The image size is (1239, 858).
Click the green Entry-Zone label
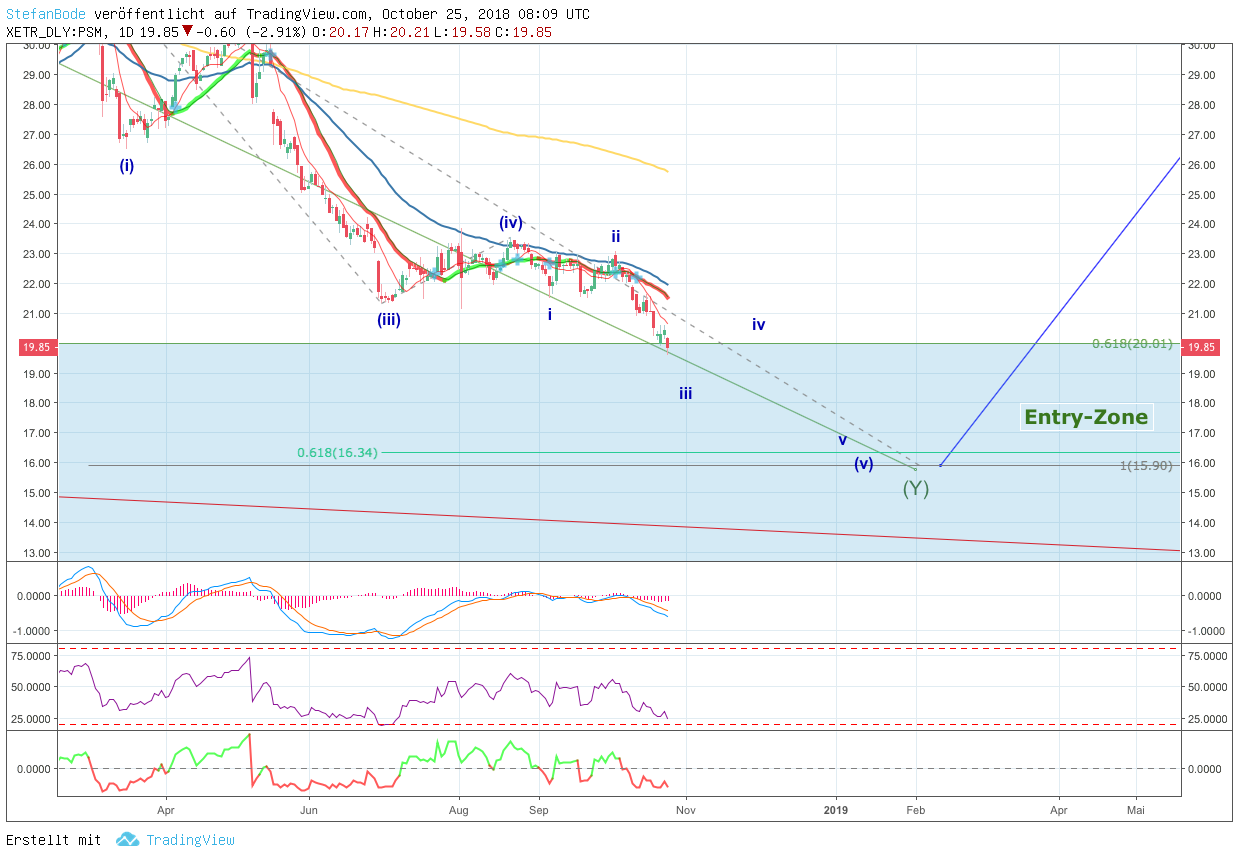click(1086, 417)
